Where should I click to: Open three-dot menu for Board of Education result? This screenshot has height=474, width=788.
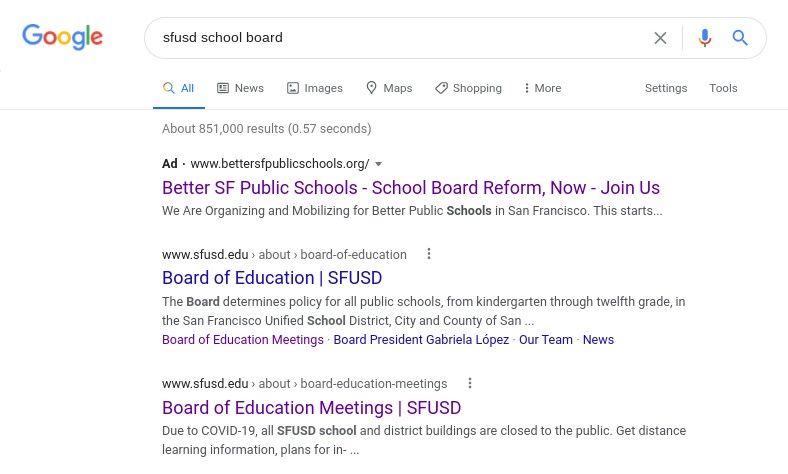point(429,254)
